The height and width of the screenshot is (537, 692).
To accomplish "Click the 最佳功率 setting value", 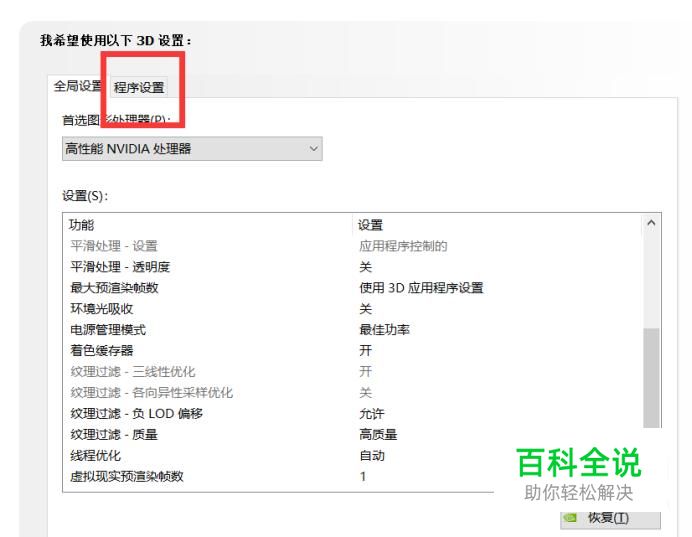I will click(x=384, y=330).
